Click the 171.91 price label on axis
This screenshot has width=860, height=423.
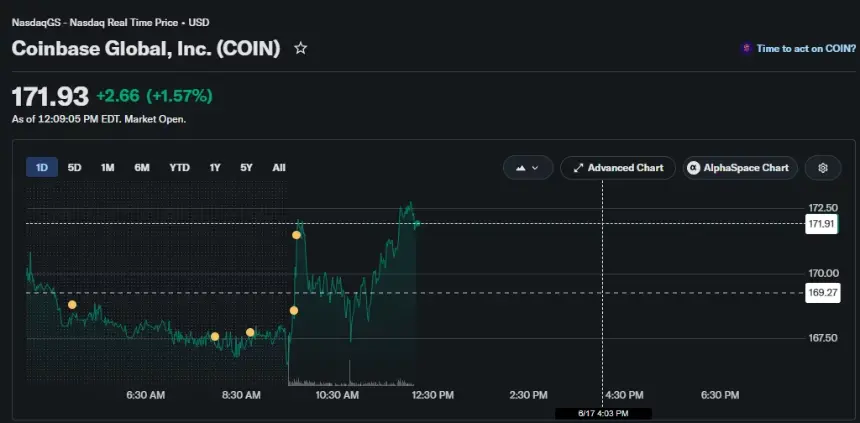[821, 224]
